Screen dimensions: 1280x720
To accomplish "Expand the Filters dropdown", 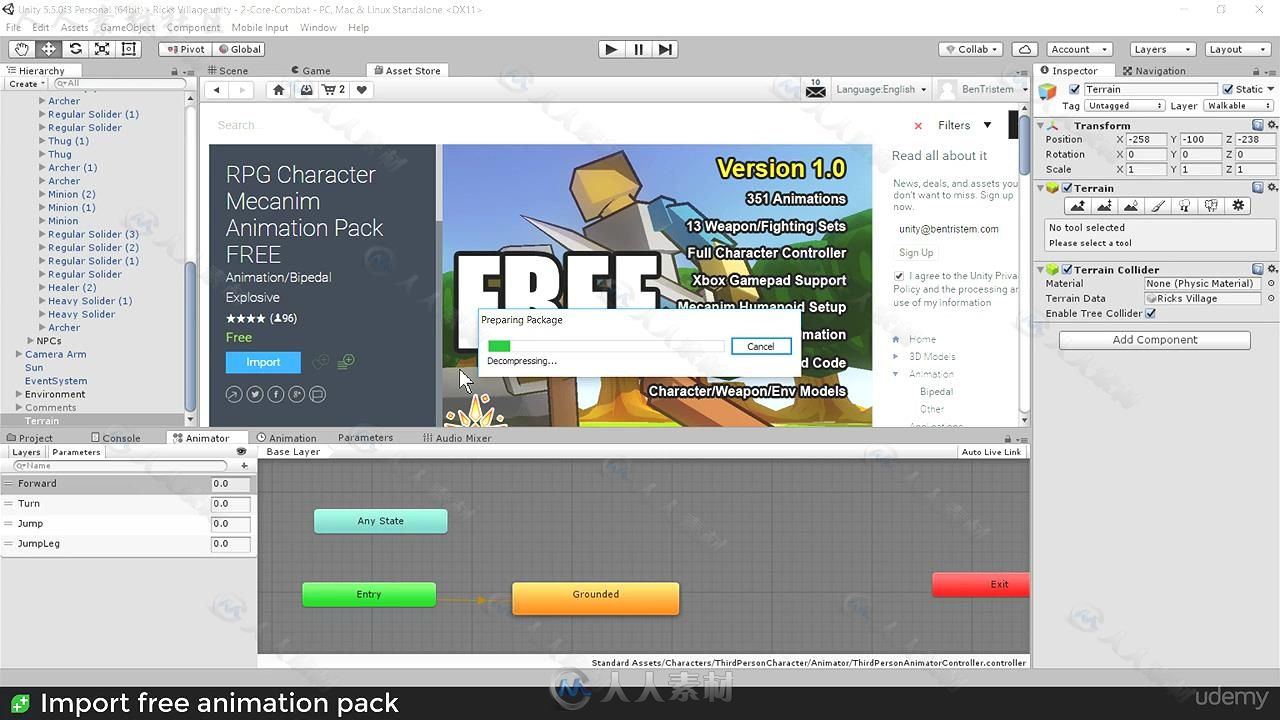I will [965, 126].
